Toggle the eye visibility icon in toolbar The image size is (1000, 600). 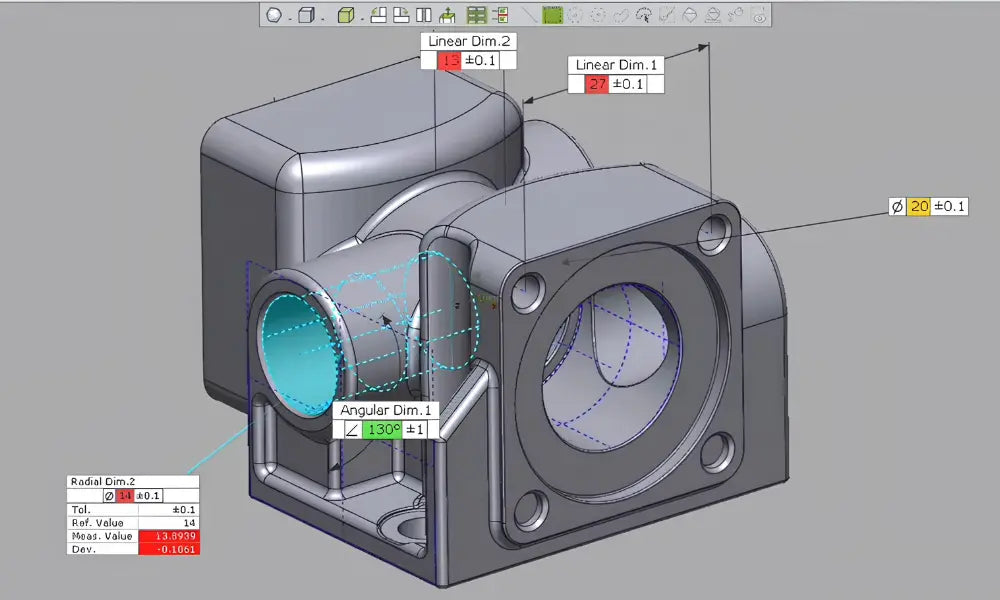[x=759, y=15]
